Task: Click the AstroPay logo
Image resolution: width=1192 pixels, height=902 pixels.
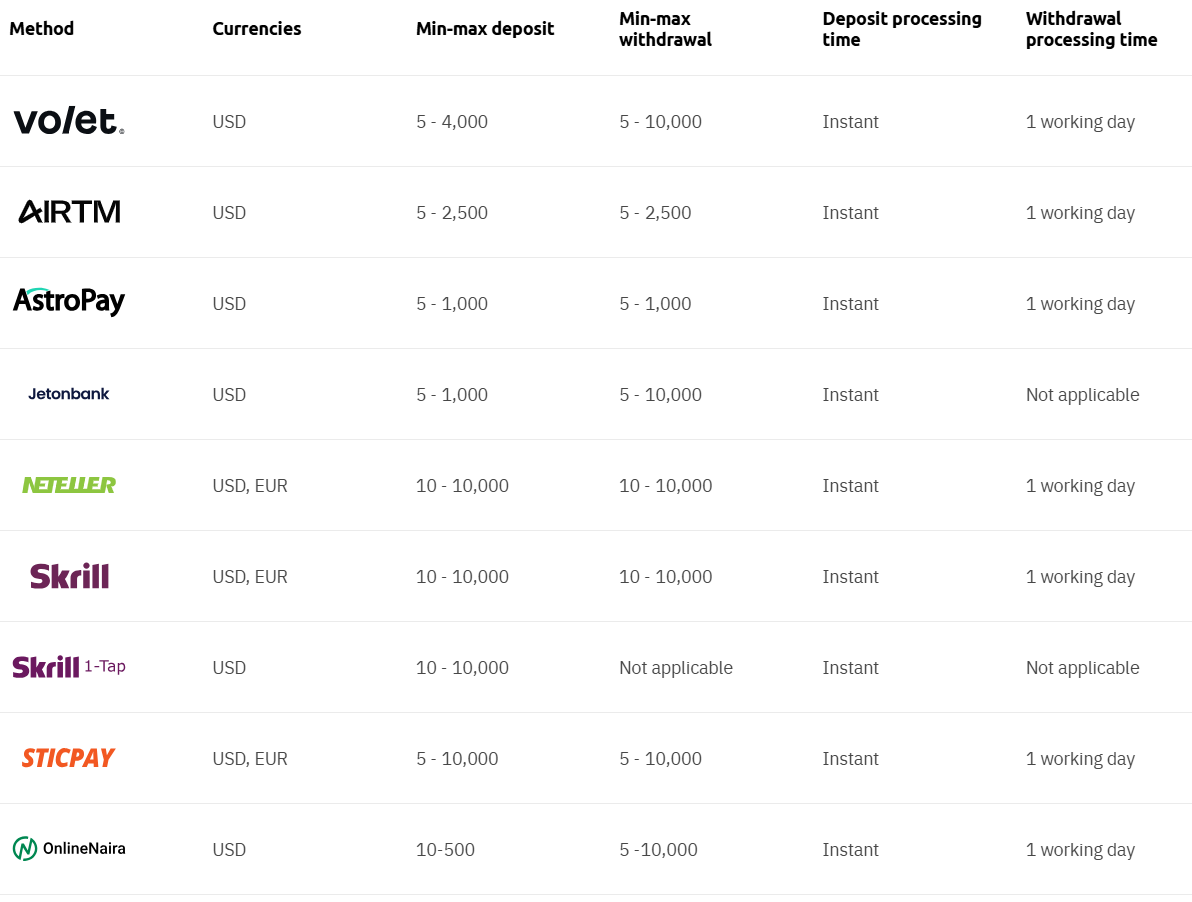Action: 69,301
